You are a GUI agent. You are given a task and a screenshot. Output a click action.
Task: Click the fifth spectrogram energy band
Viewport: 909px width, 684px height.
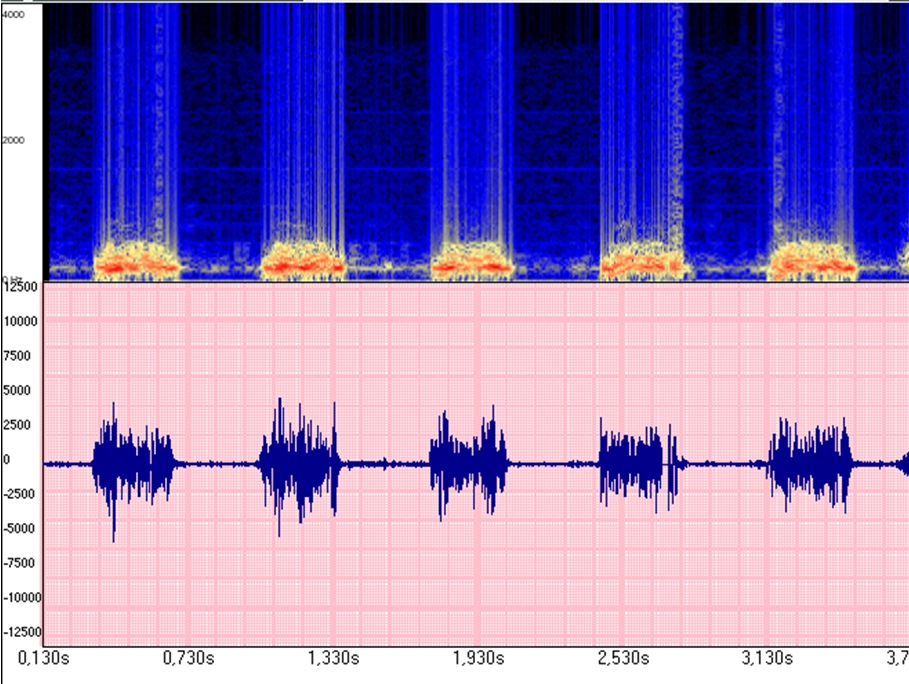[x=813, y=264]
